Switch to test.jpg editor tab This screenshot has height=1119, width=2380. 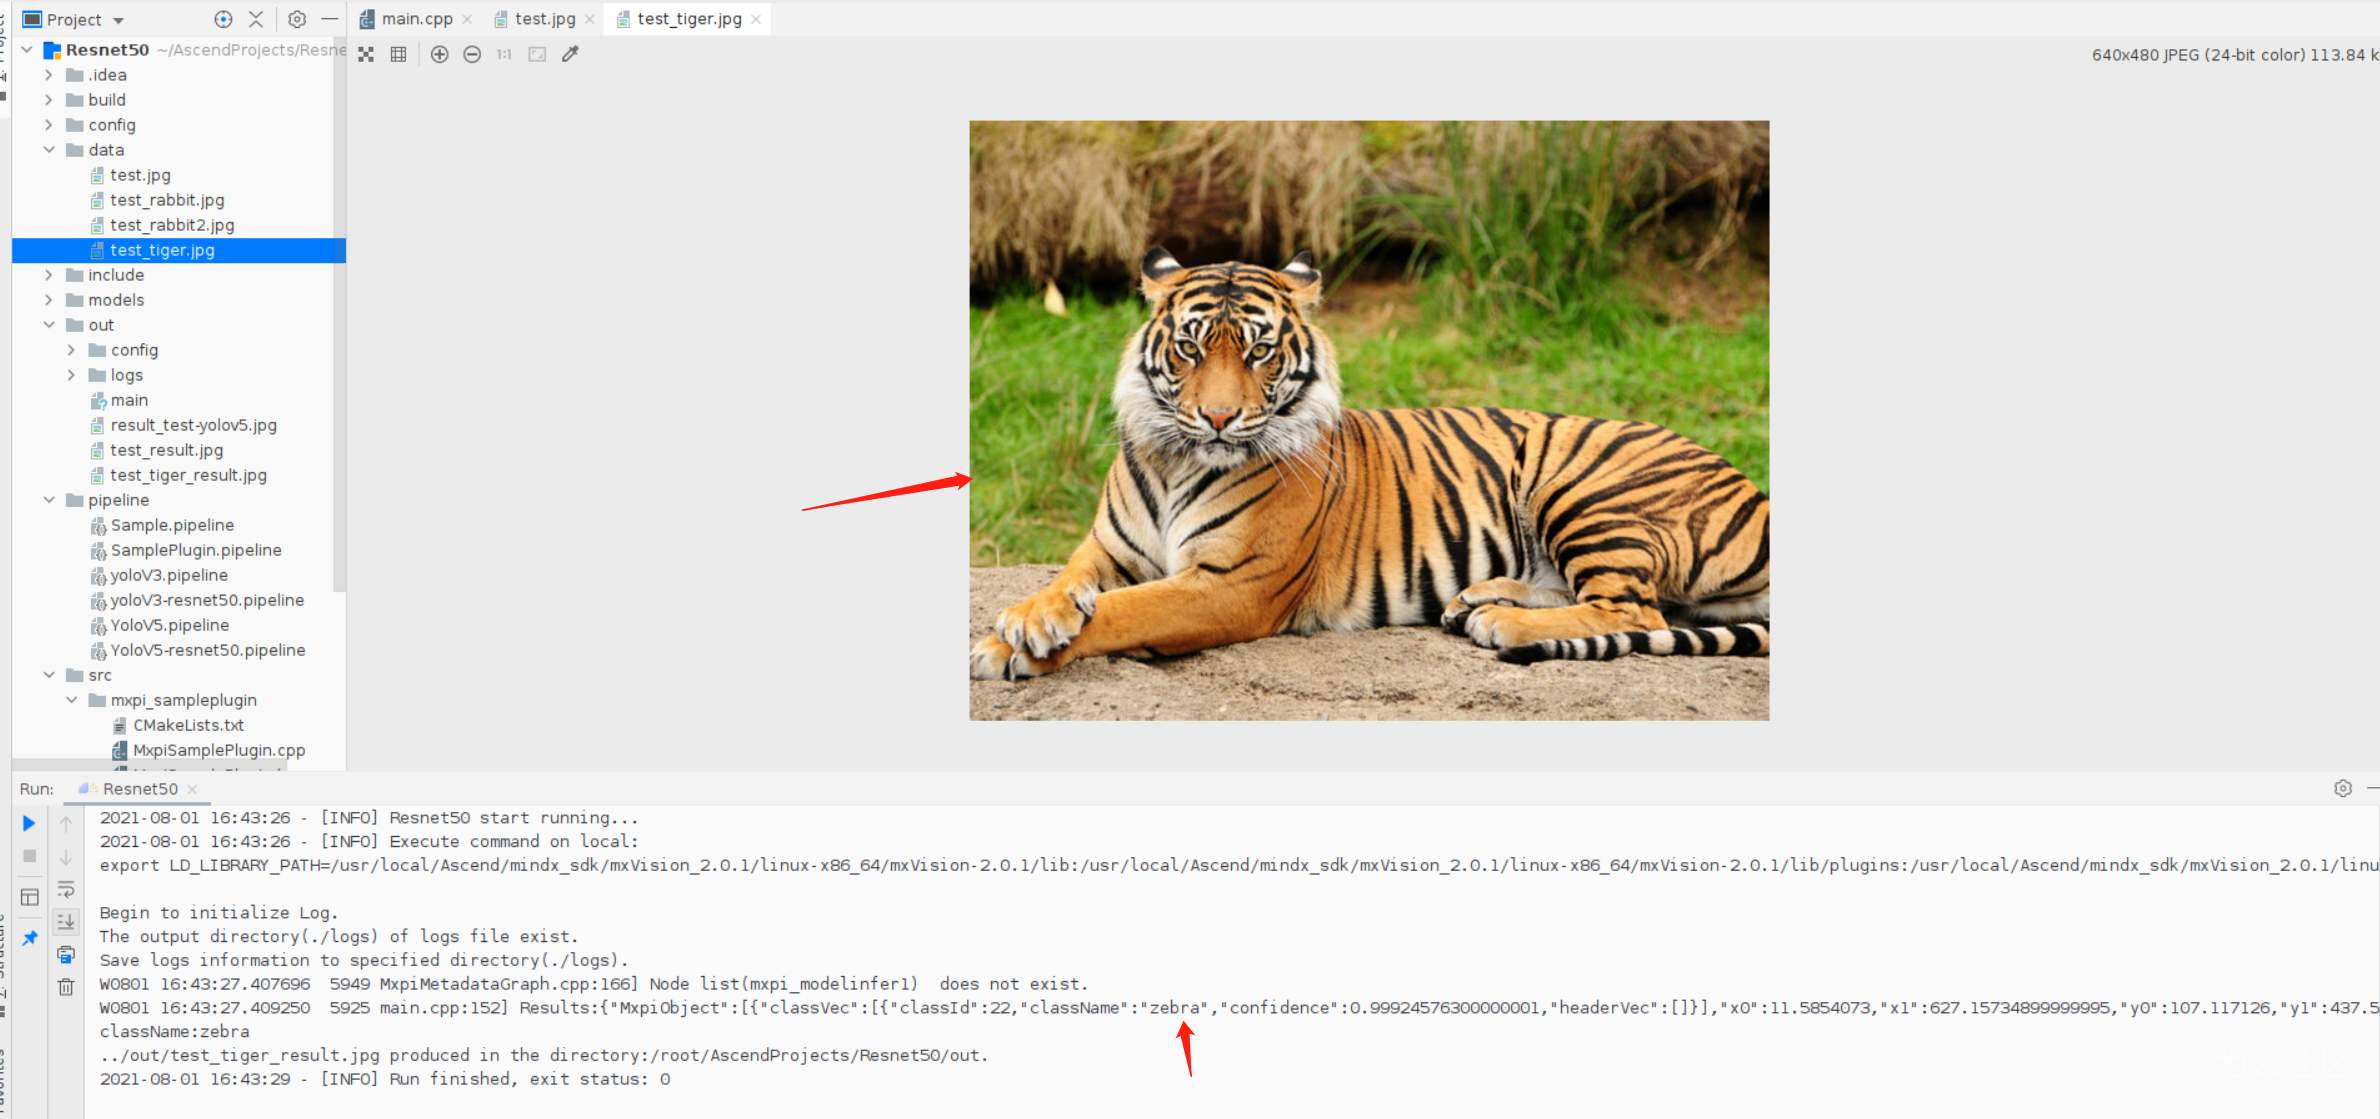pyautogui.click(x=545, y=19)
